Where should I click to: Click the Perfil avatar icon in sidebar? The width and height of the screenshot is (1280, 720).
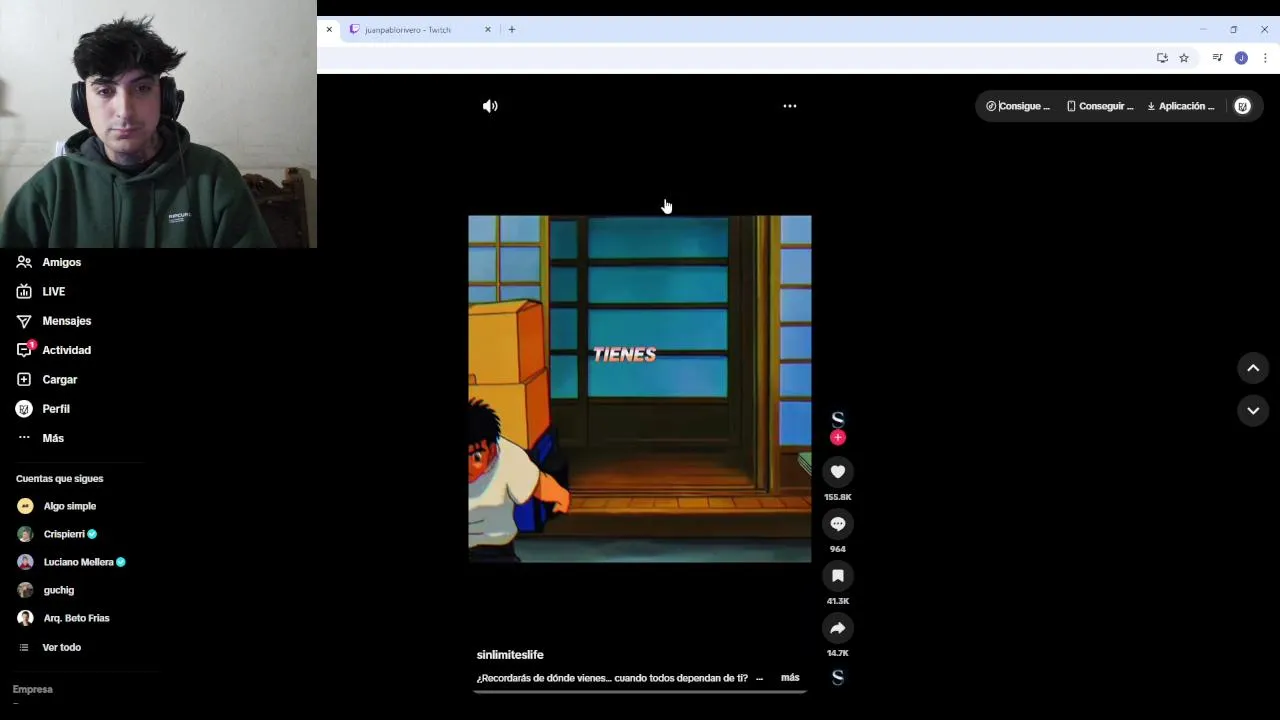coord(24,409)
